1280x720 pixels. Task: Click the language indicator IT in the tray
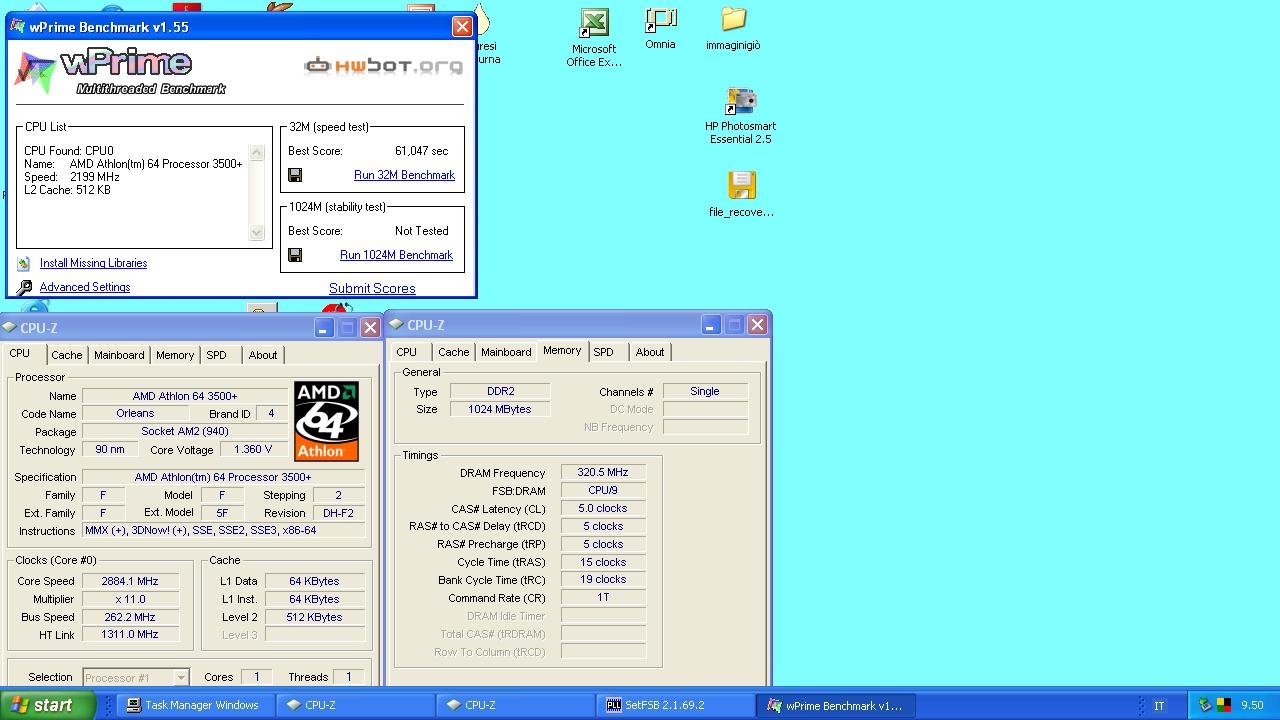click(x=1159, y=706)
